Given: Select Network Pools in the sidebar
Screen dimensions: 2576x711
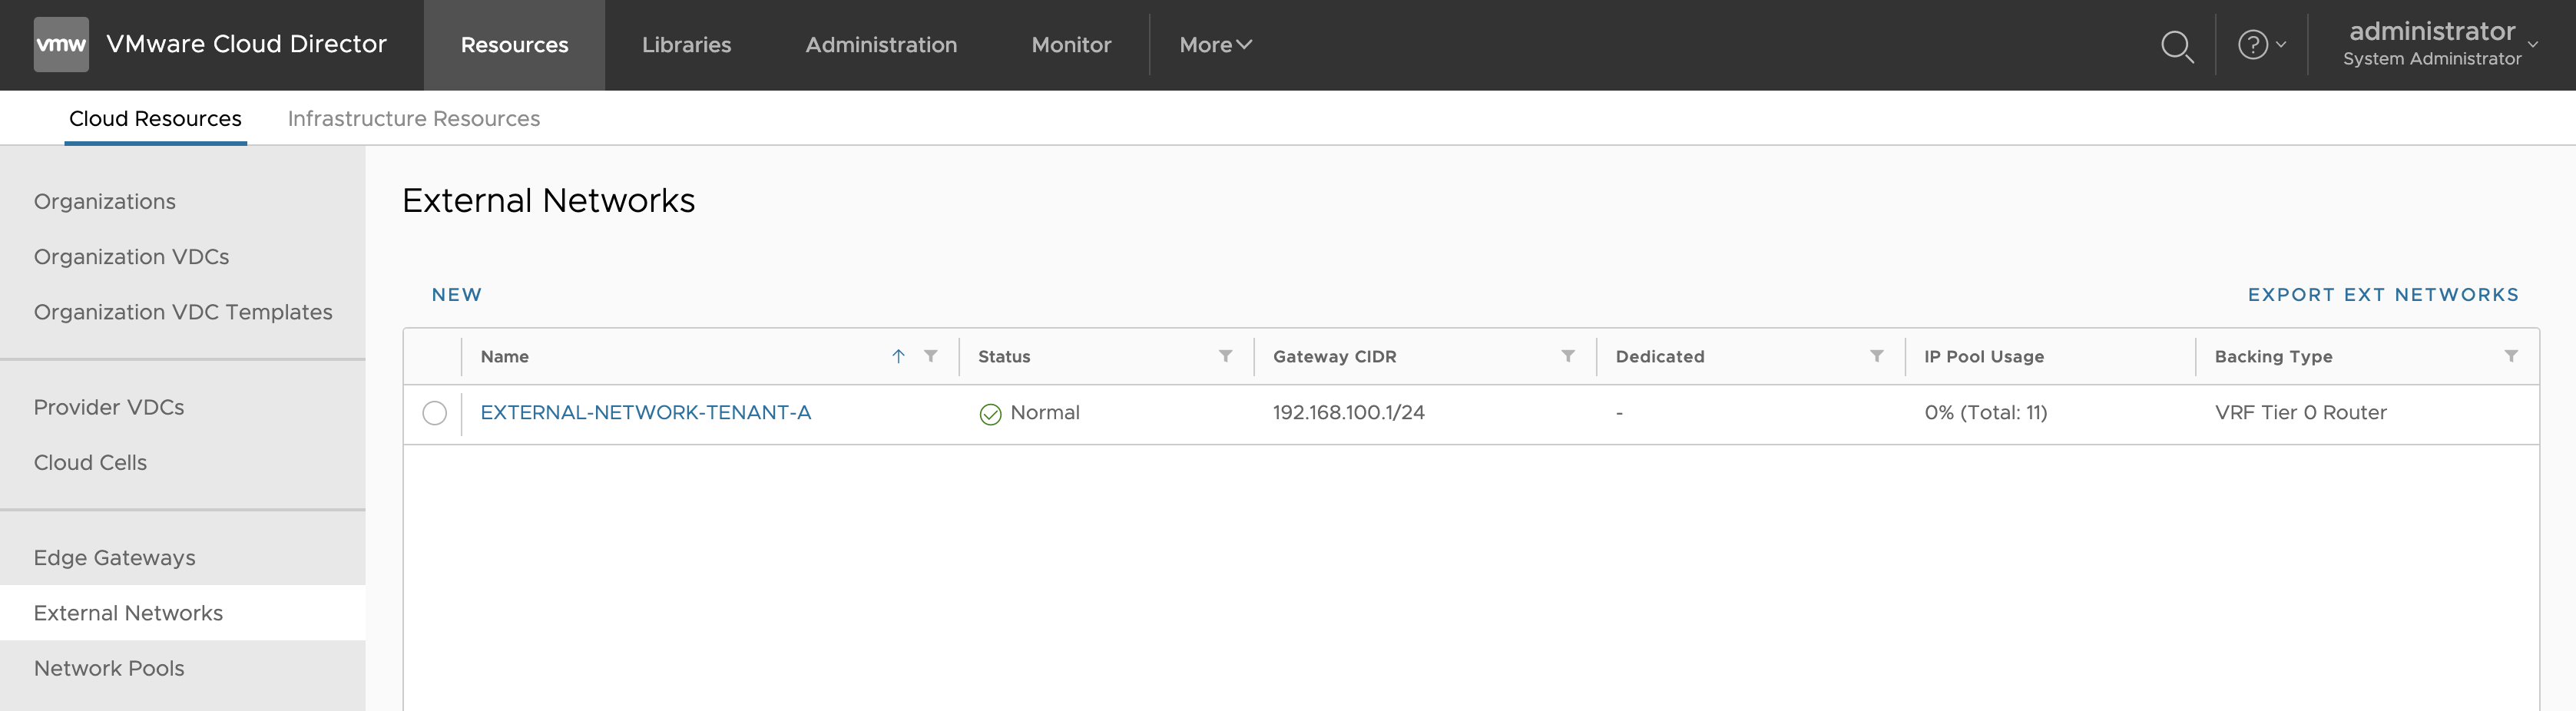Looking at the screenshot, I should click(109, 669).
